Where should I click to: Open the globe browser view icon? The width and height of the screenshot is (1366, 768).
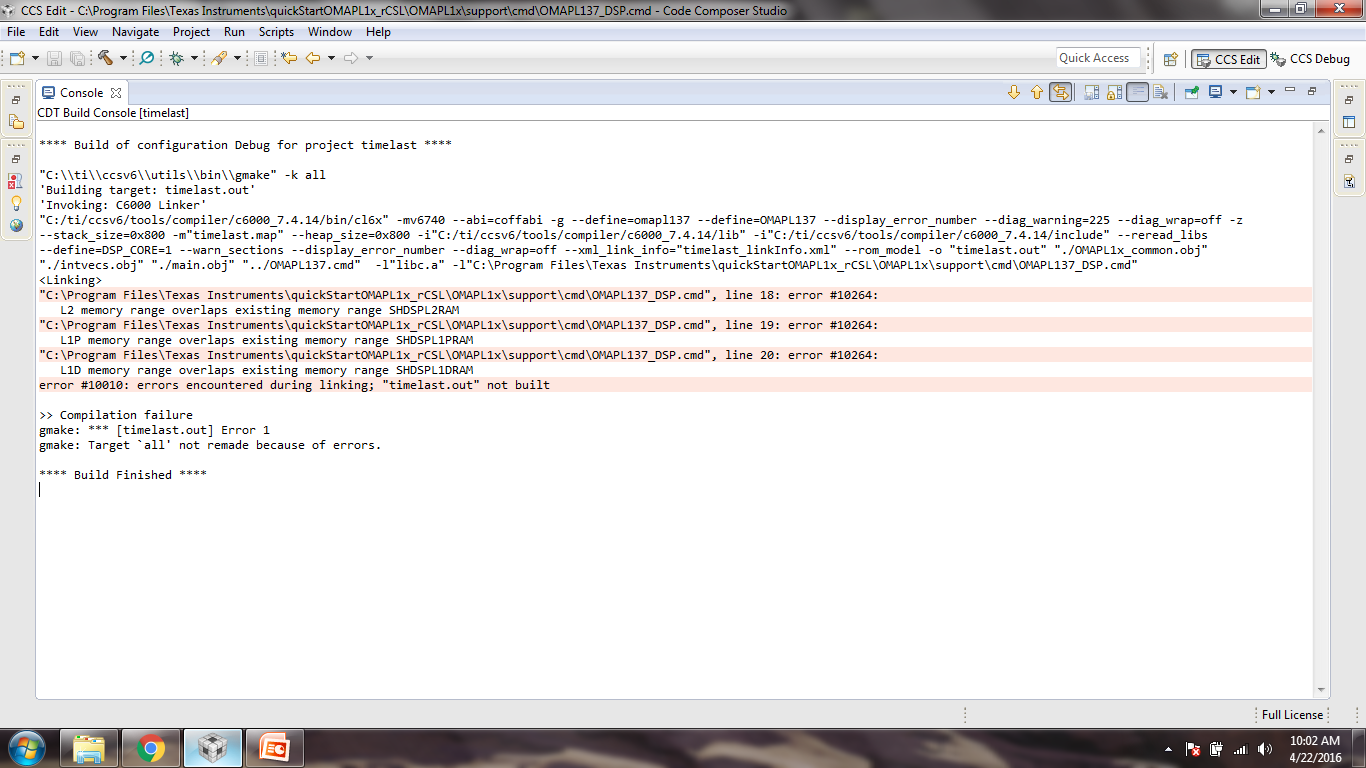pos(16,225)
